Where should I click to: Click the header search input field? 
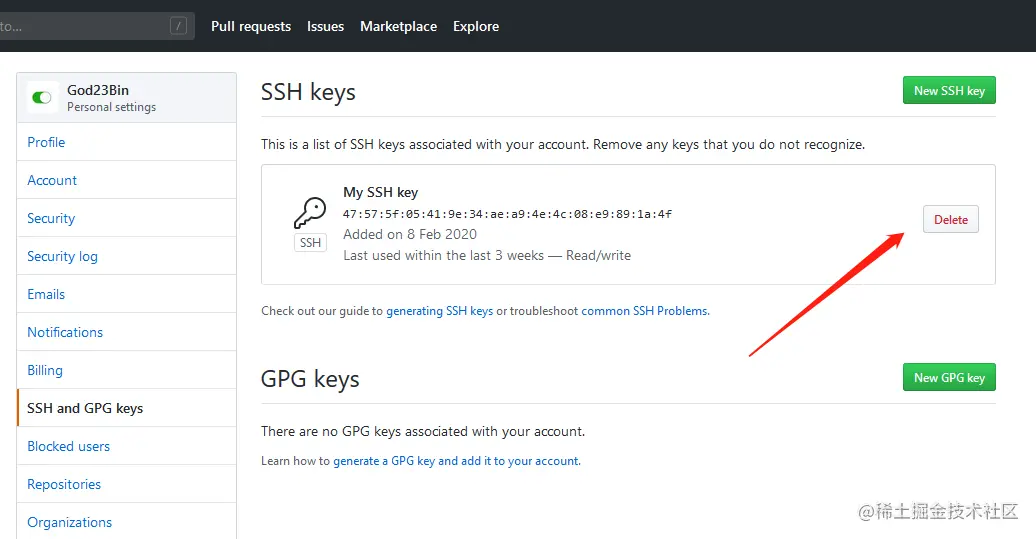pos(80,26)
